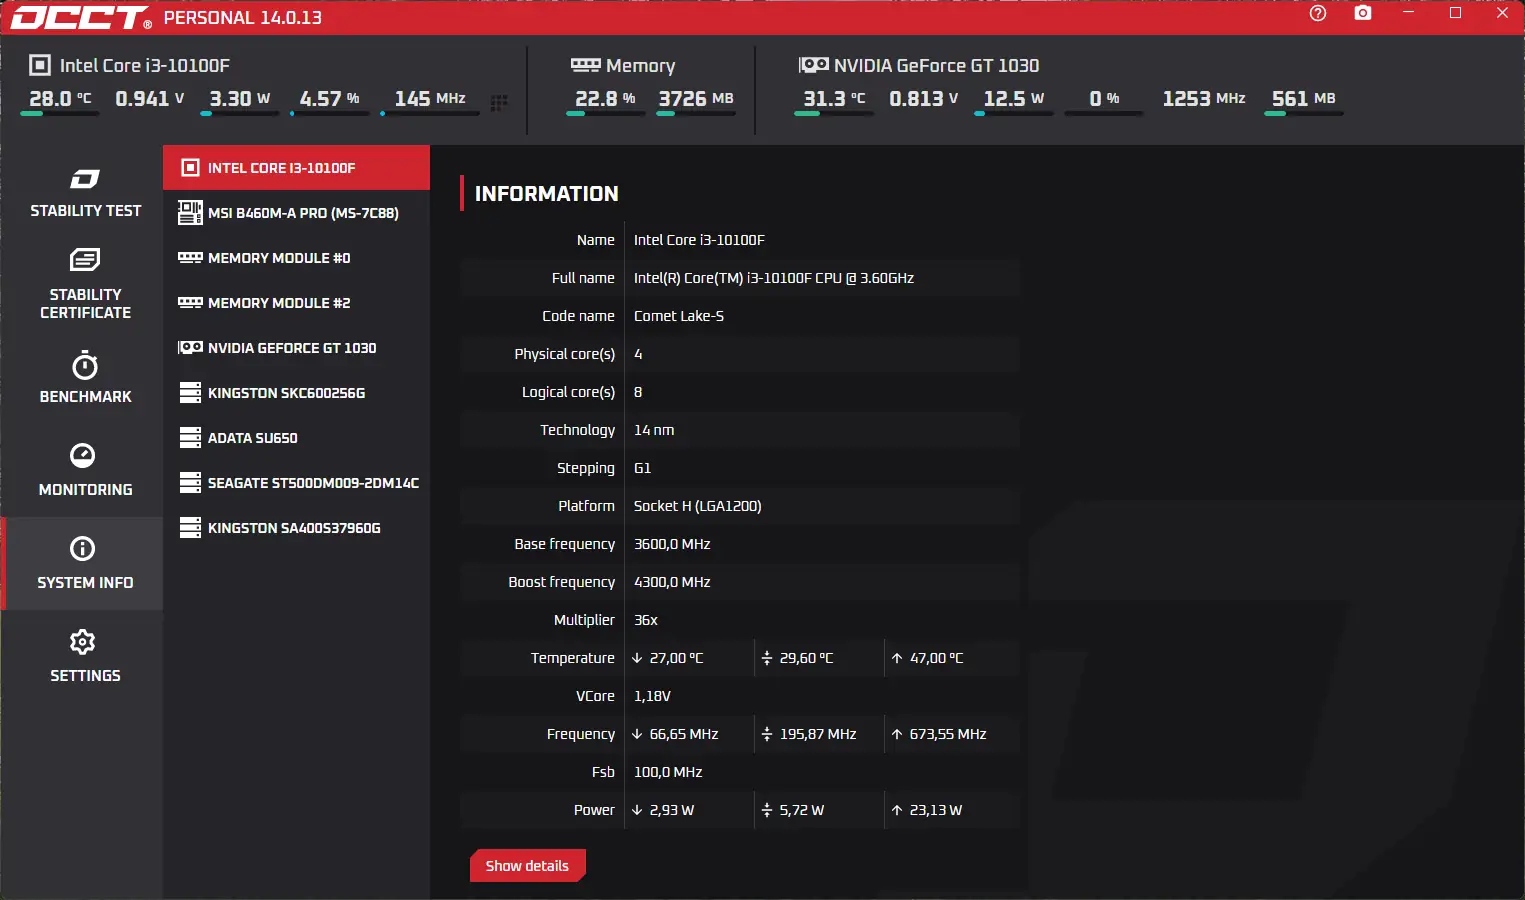Click the System Info circle icon
This screenshot has width=1525, height=900.
tap(83, 548)
